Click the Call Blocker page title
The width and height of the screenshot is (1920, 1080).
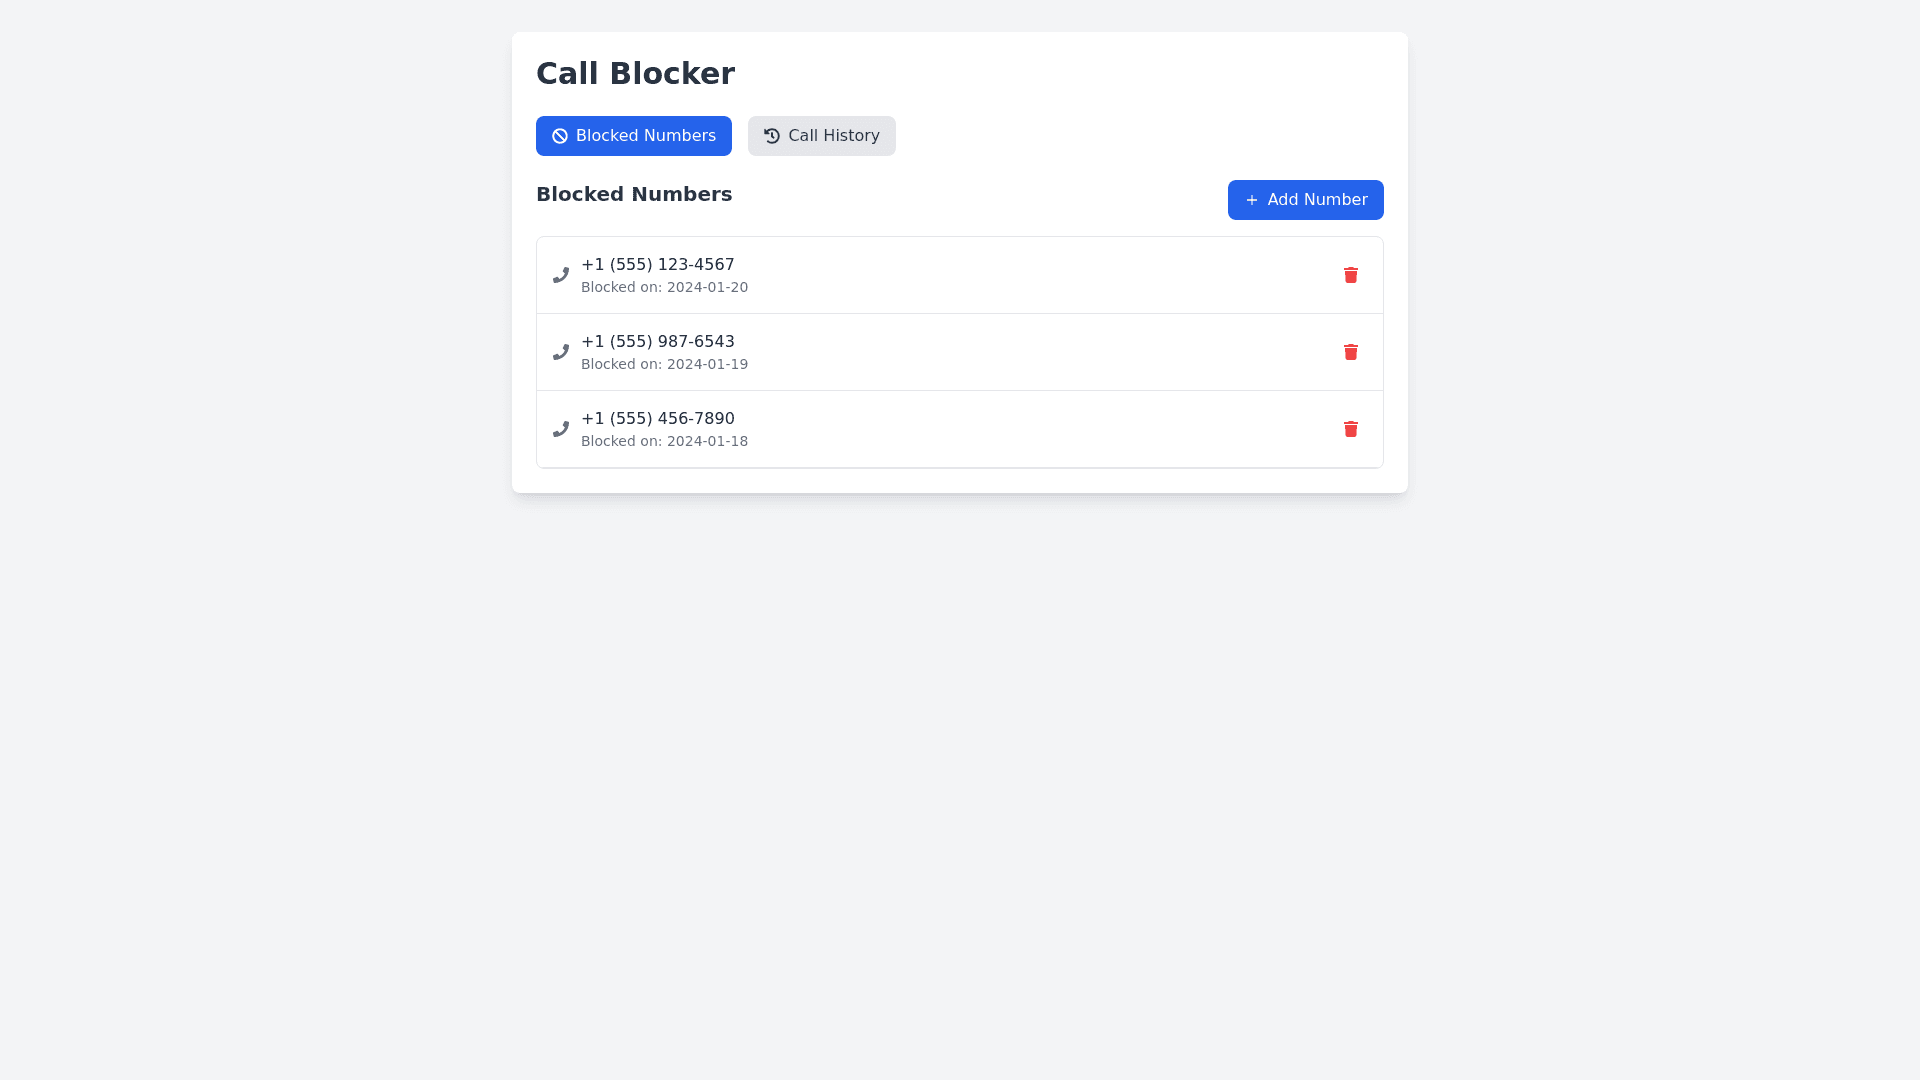[x=635, y=73]
